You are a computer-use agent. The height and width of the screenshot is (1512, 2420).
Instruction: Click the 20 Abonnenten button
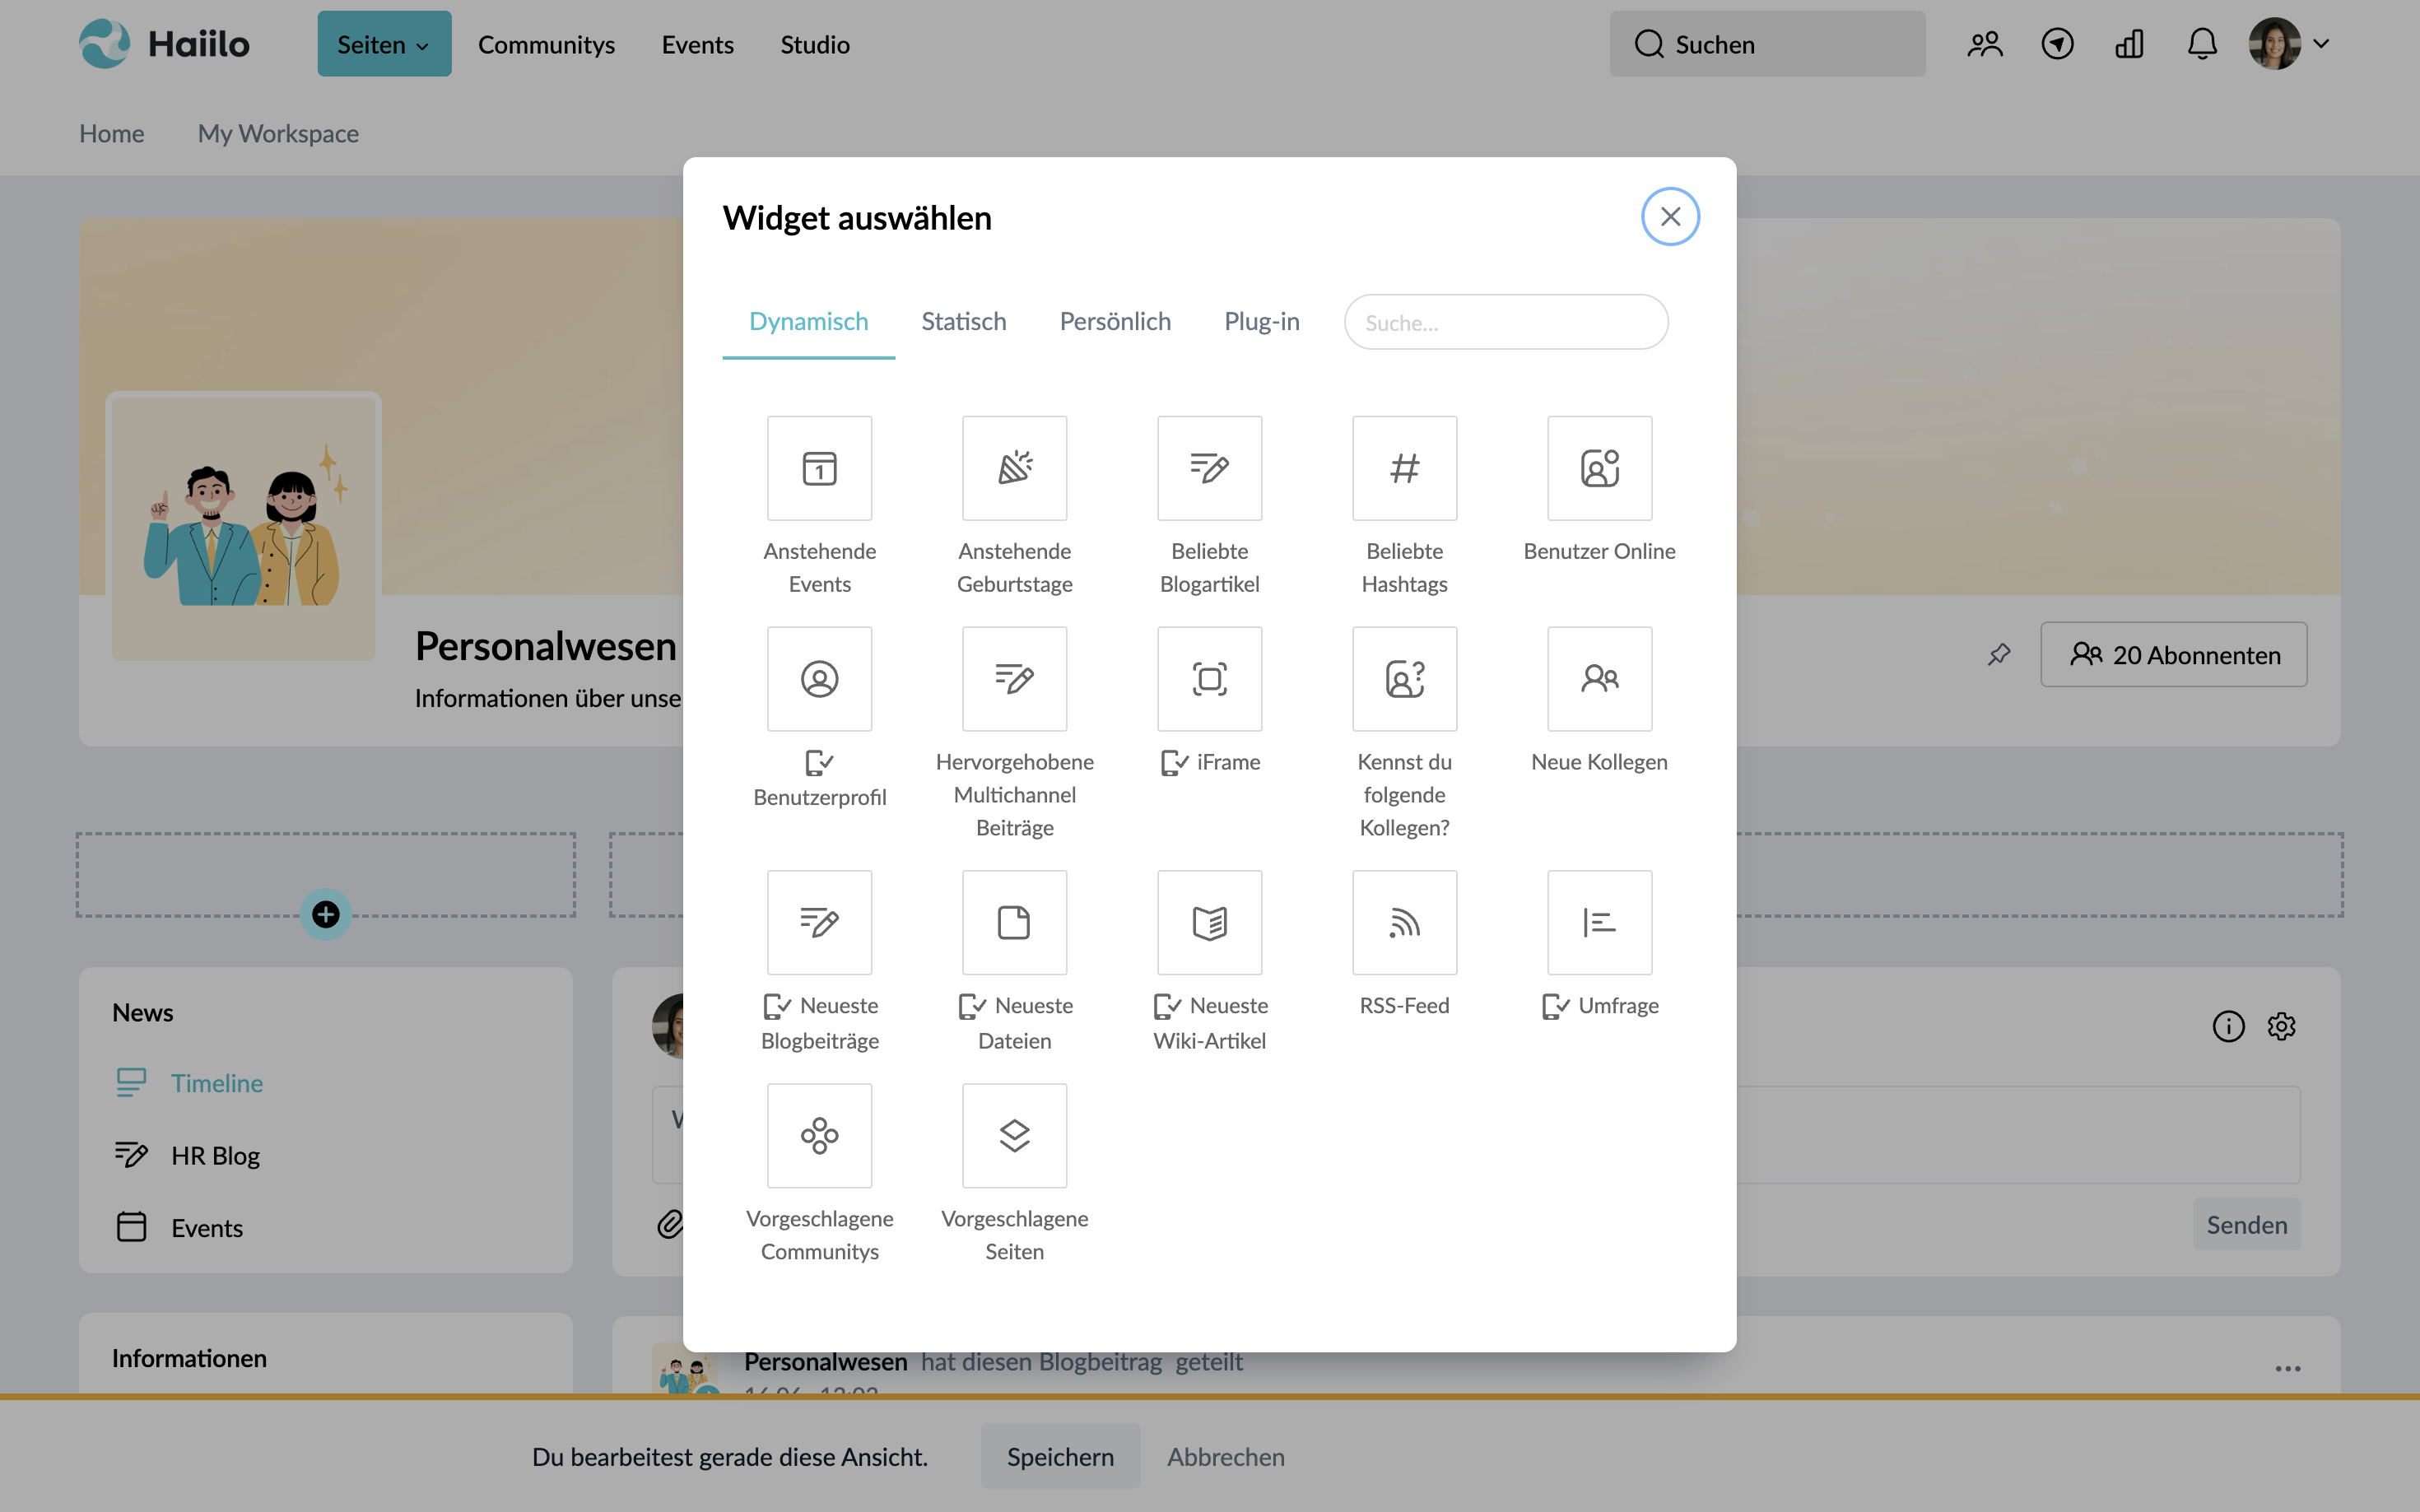coord(2173,654)
